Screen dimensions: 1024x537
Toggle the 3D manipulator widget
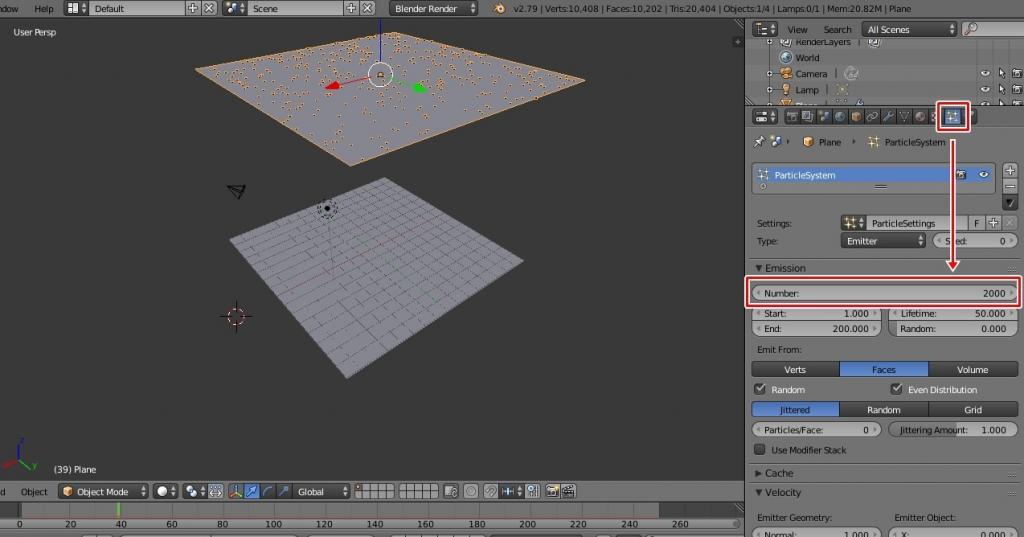236,491
